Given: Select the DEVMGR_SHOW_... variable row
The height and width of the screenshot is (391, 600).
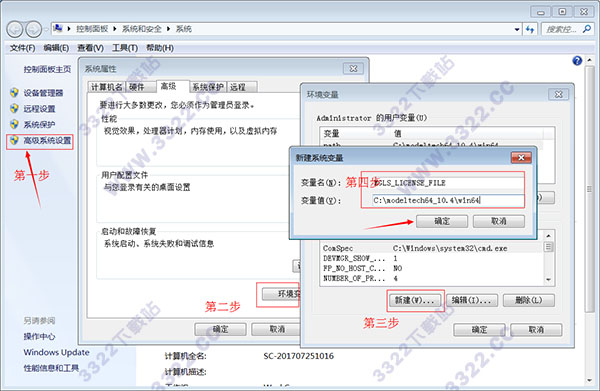Looking at the screenshot, I should [x=432, y=258].
